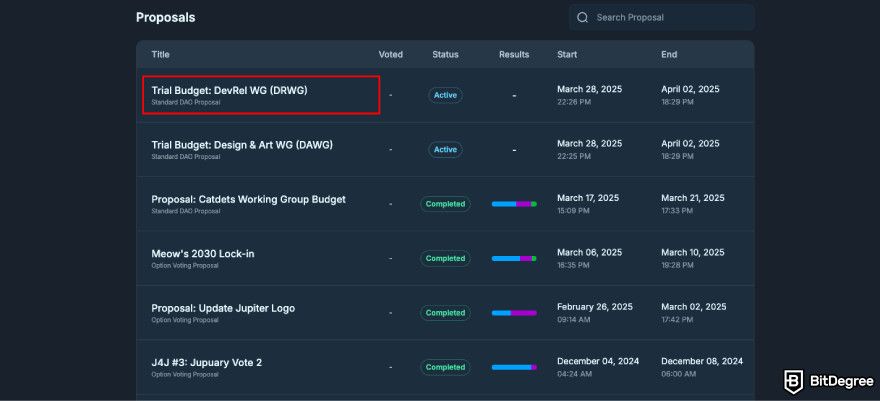The width and height of the screenshot is (880, 401).
Task: Click end date April 02, 2025 of DevRel row
Action: (x=690, y=89)
